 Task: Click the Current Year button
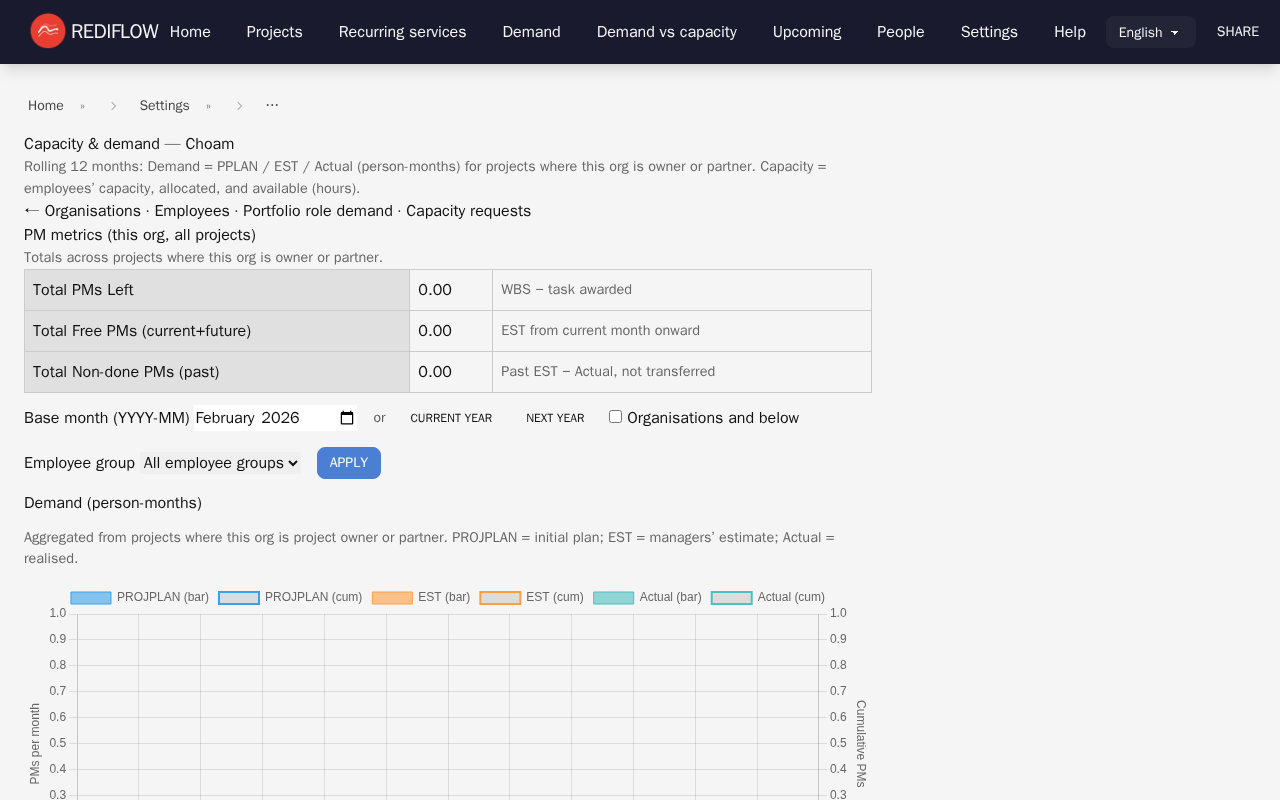(451, 418)
